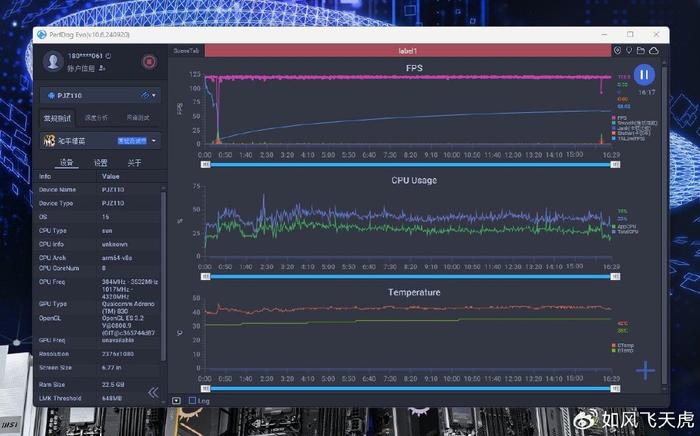Screen dimensions: 700x436
Task: Click the SceneTab label
Action: tap(186, 51)
